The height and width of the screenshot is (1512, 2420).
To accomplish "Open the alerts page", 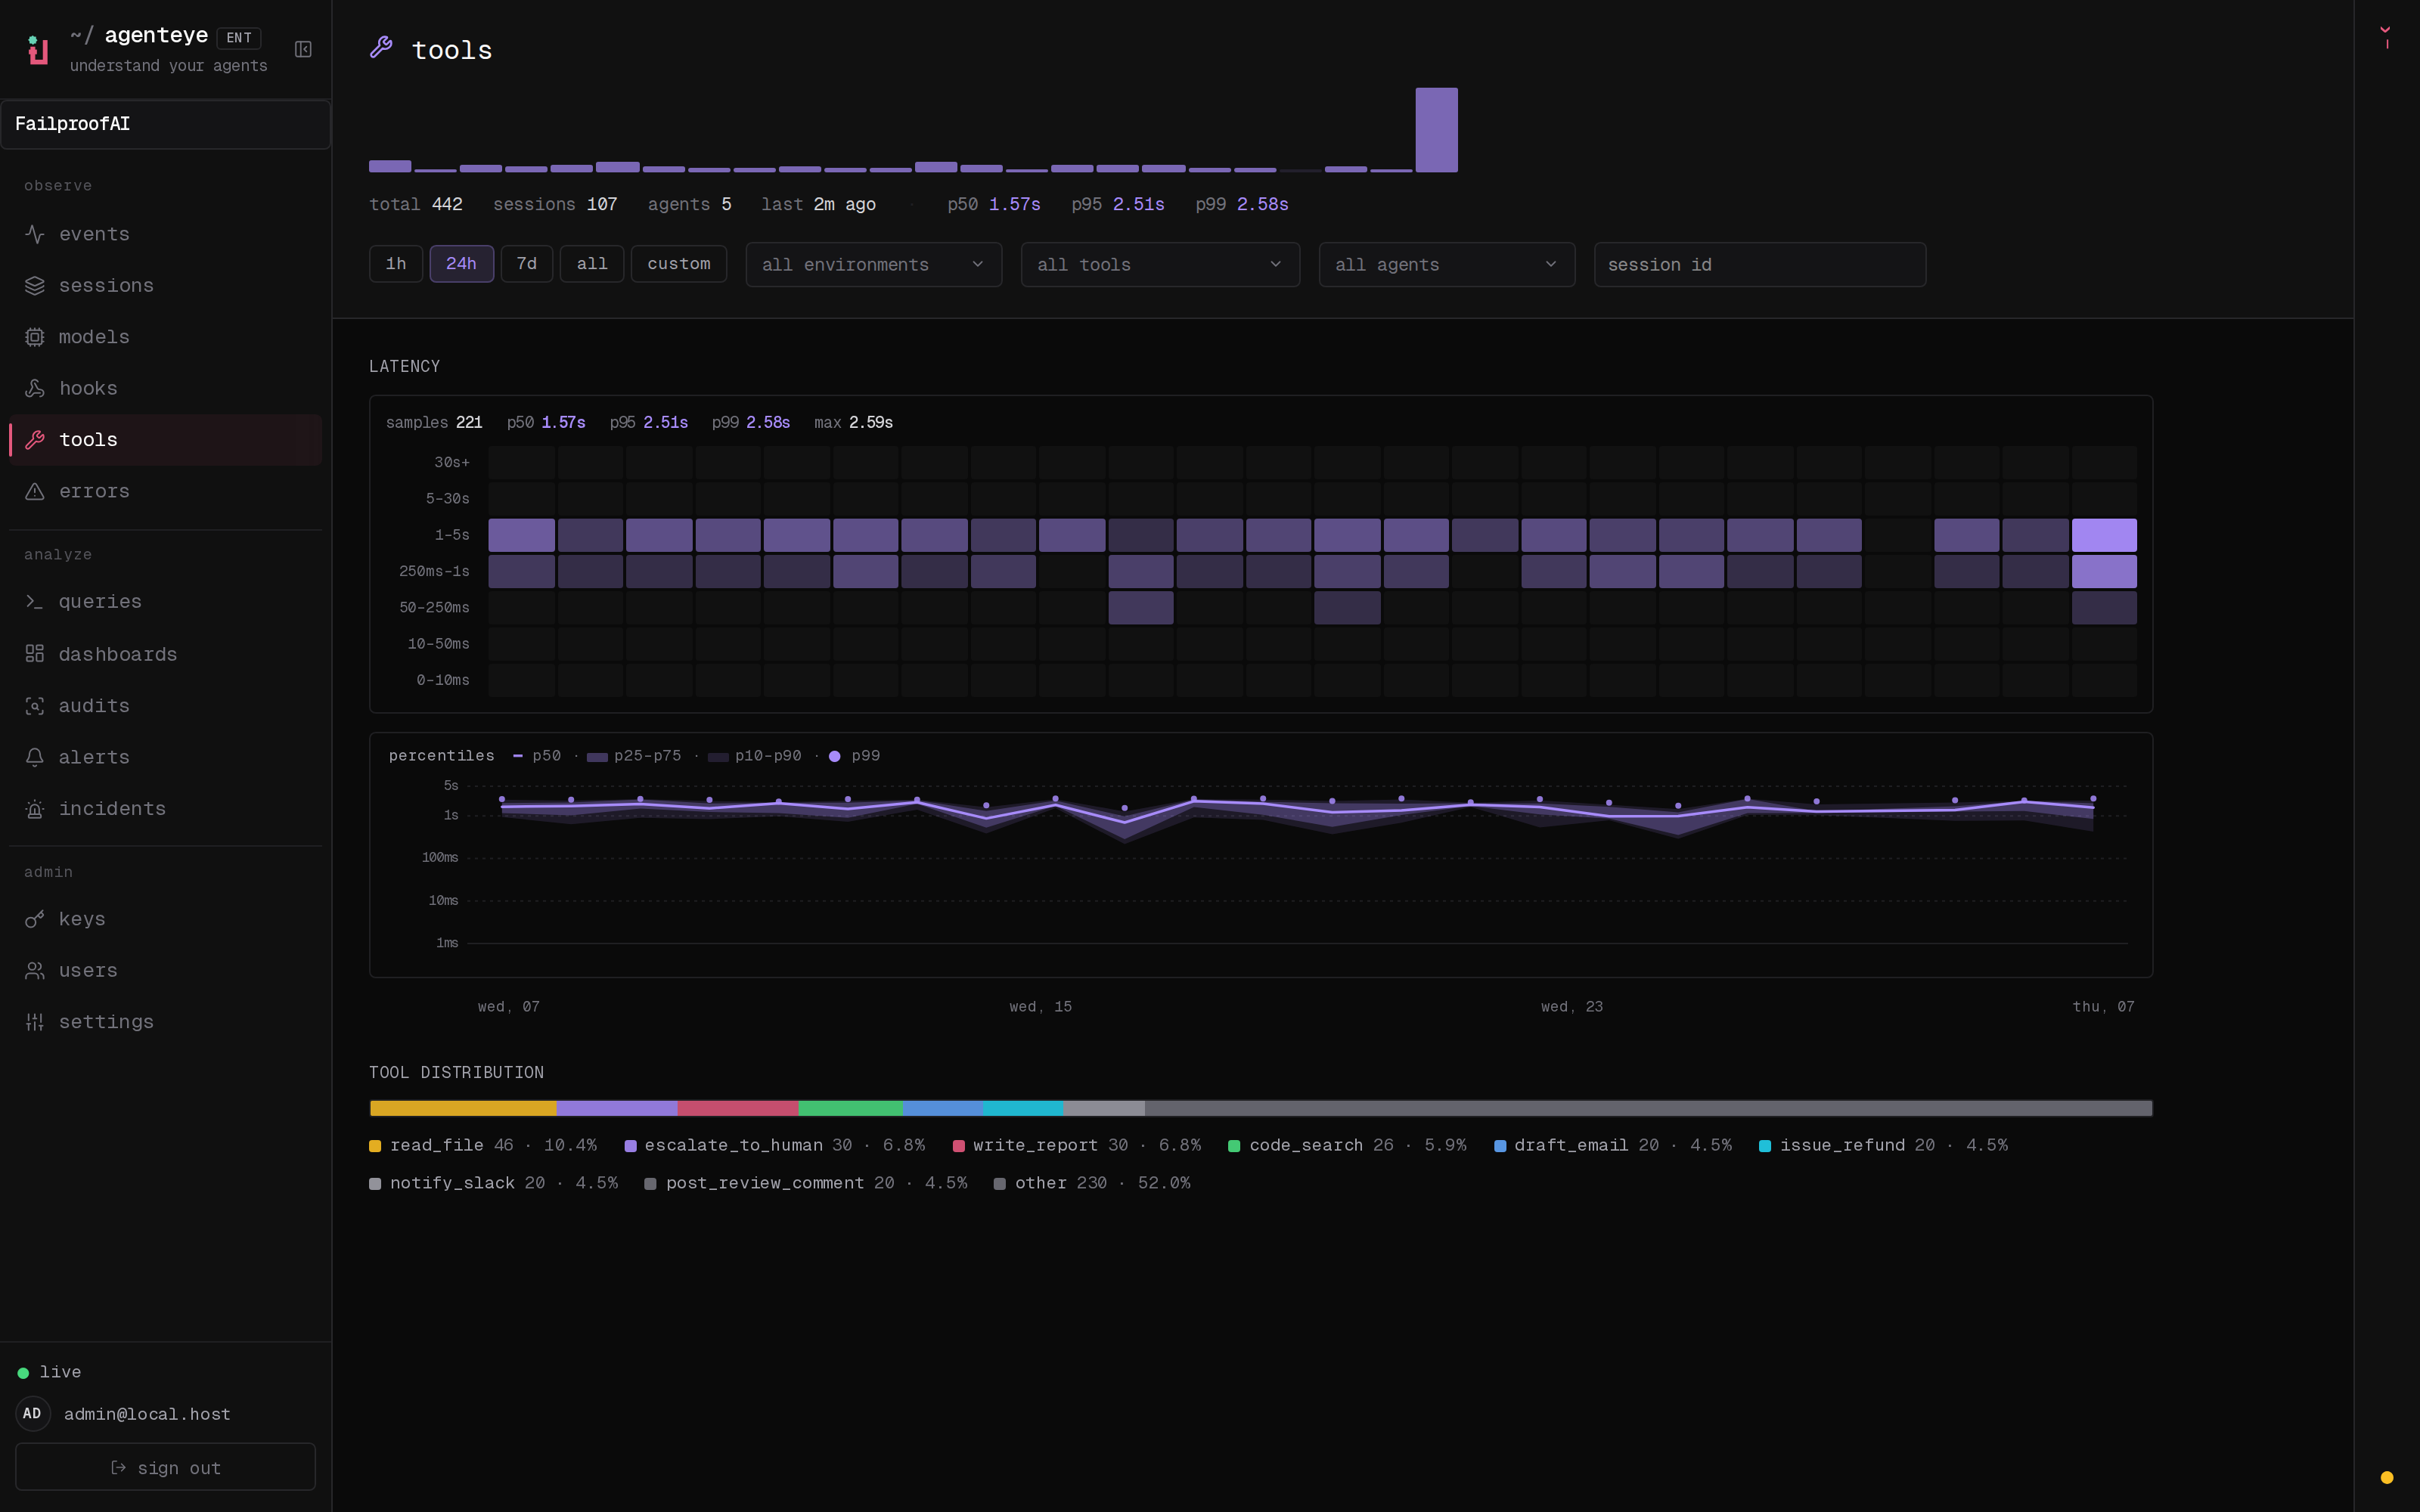I will tap(165, 757).
